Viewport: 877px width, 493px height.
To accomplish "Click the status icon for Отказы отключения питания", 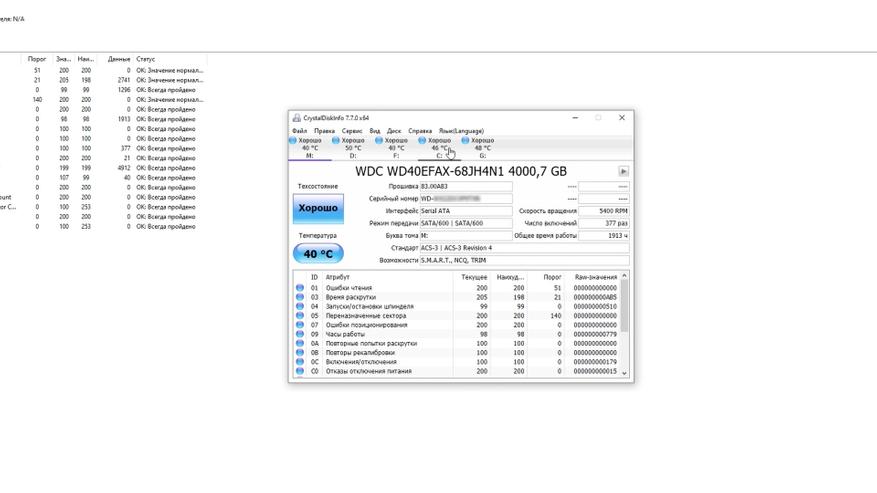I will 300,371.
